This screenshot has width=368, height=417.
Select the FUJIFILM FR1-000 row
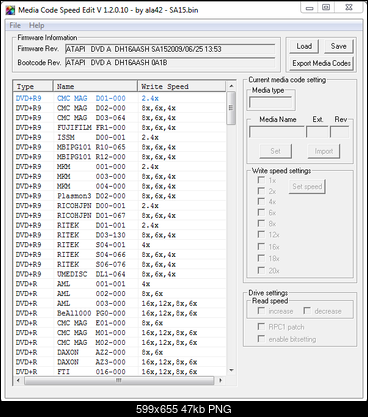coord(120,128)
